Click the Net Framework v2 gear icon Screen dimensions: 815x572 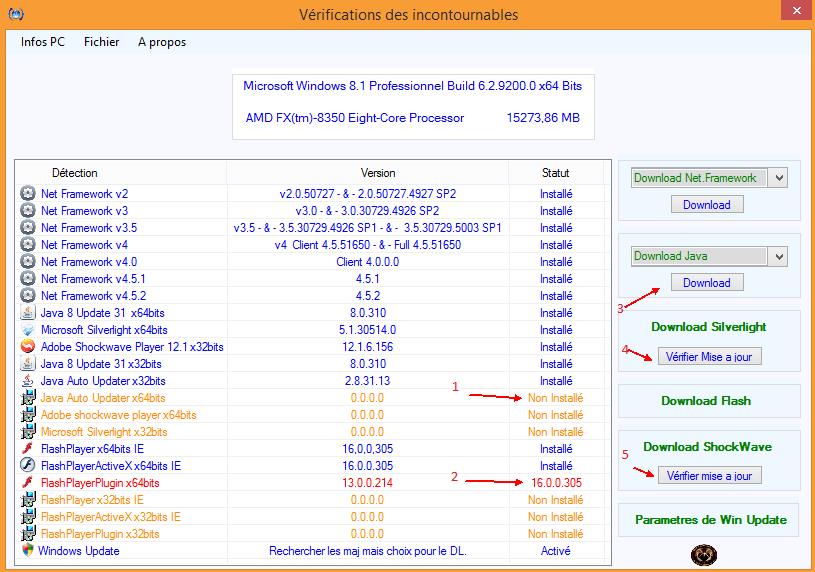tap(28, 193)
